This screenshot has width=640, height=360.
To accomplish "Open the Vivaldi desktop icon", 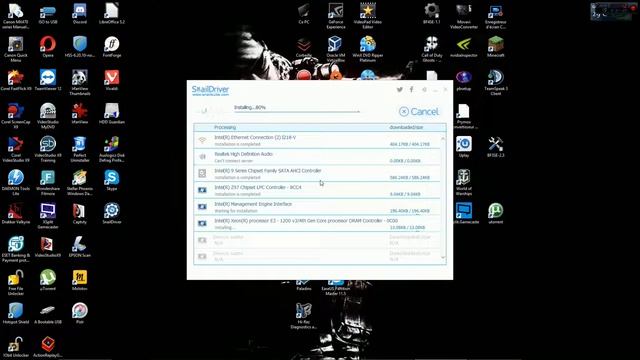I will pyautogui.click(x=111, y=80).
